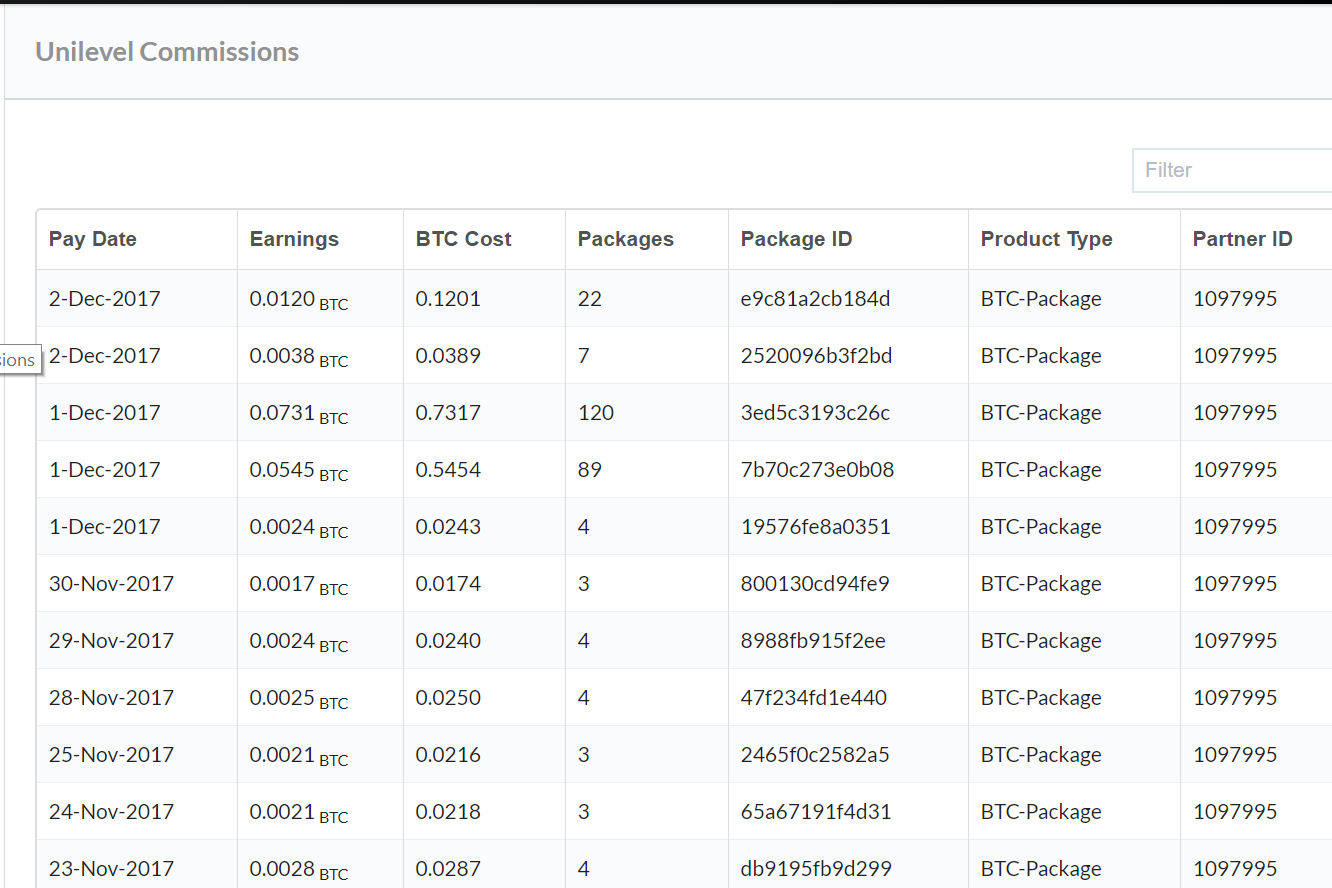Select the 30-Nov-2017 pay date cell
The width and height of the screenshot is (1332, 888).
click(111, 584)
